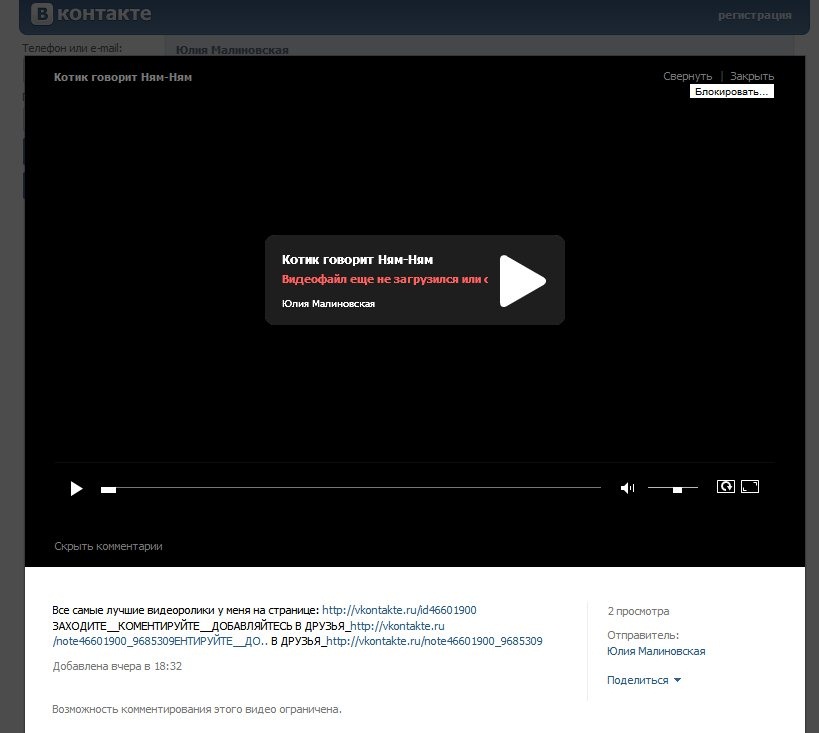Expand the Поделиться dropdown
This screenshot has width=819, height=733.
coord(637,680)
